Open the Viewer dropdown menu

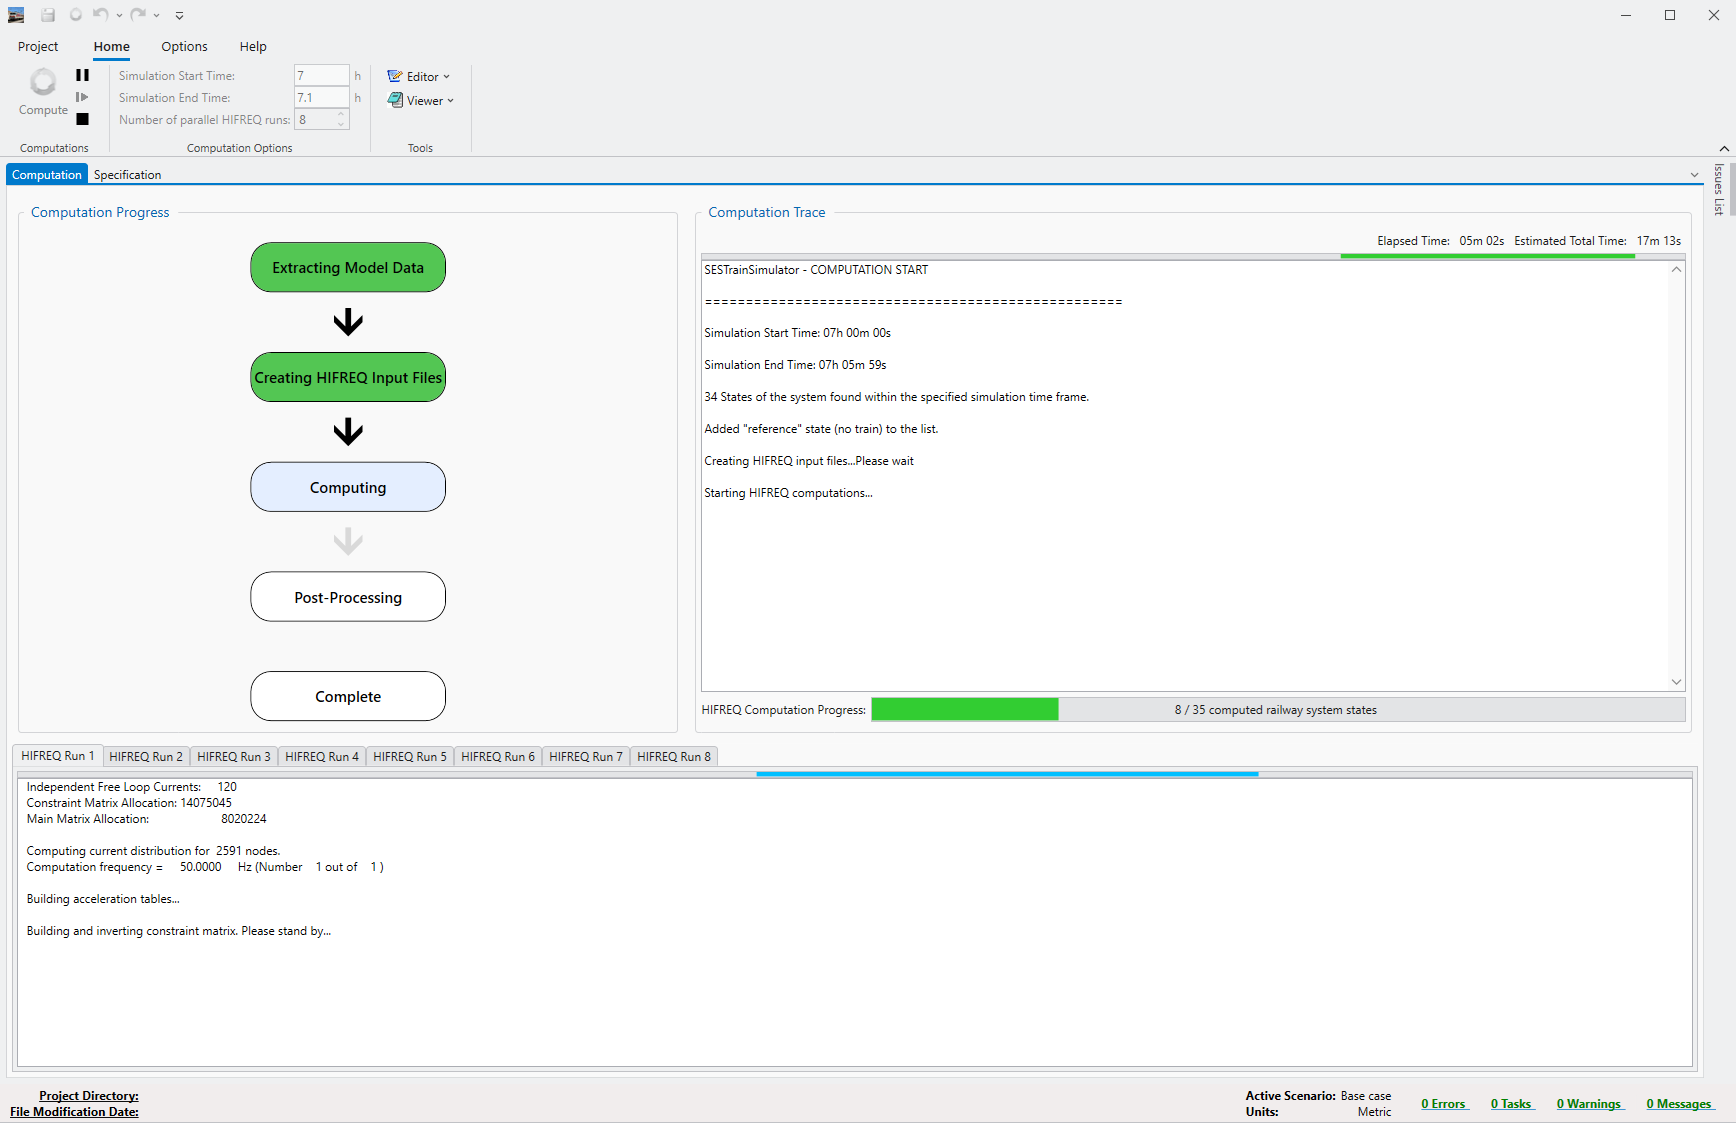[x=421, y=100]
